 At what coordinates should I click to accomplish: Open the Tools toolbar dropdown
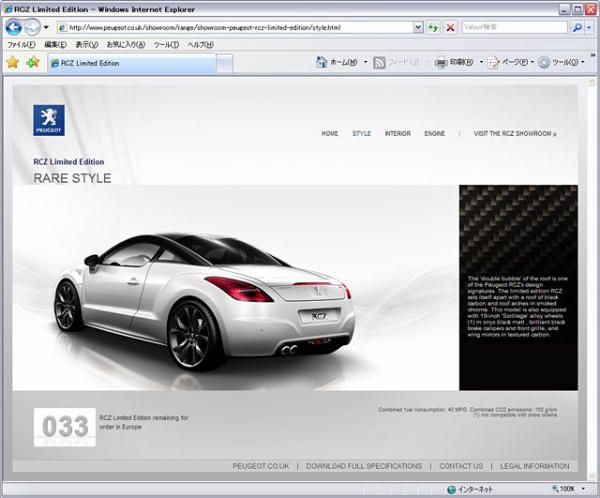(x=583, y=62)
